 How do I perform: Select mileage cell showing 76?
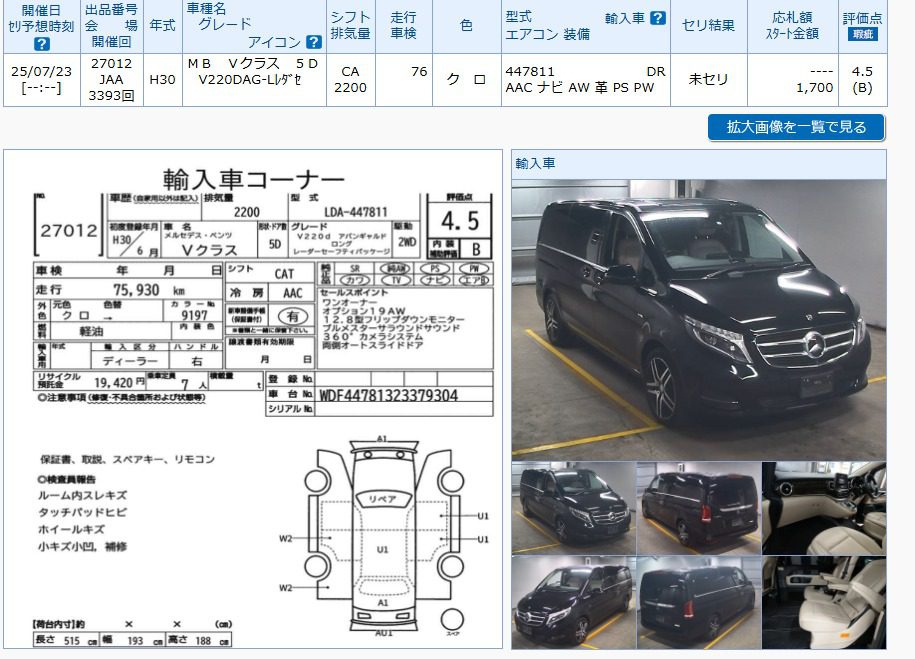point(404,80)
